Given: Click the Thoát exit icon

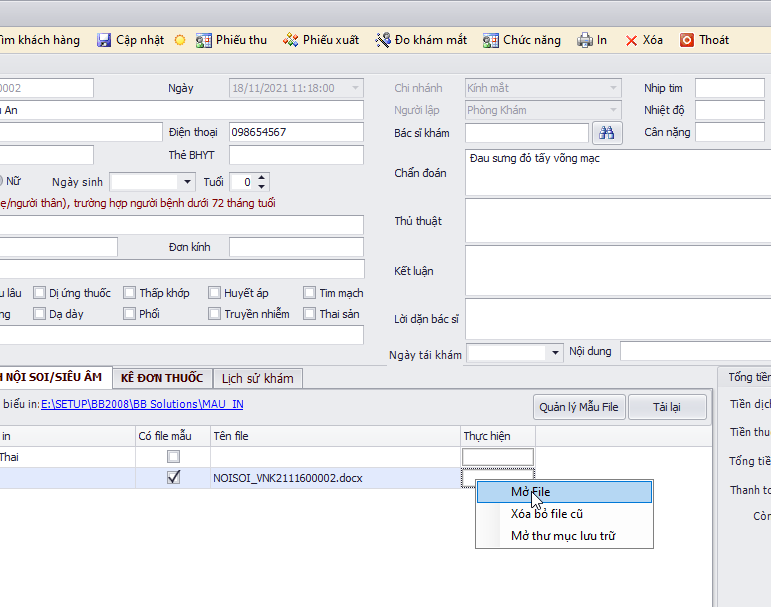Looking at the screenshot, I should coord(687,40).
